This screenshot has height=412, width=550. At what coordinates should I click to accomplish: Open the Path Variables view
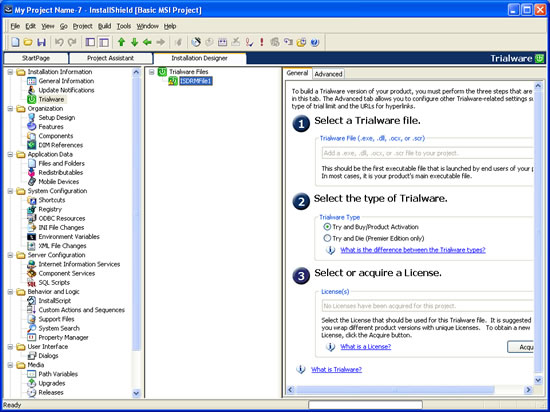(58, 374)
